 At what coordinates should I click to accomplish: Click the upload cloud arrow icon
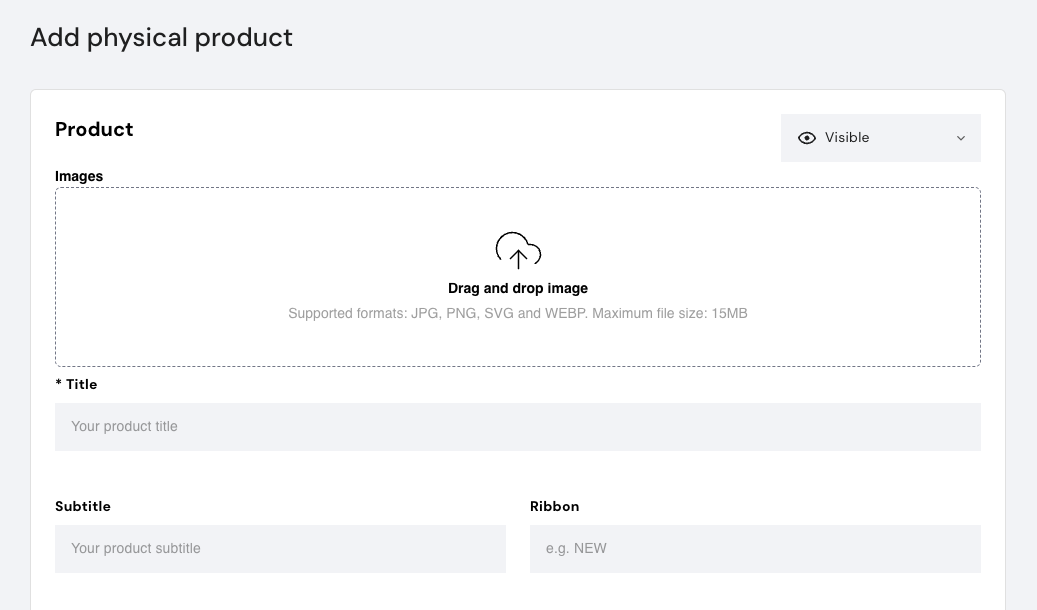(517, 250)
